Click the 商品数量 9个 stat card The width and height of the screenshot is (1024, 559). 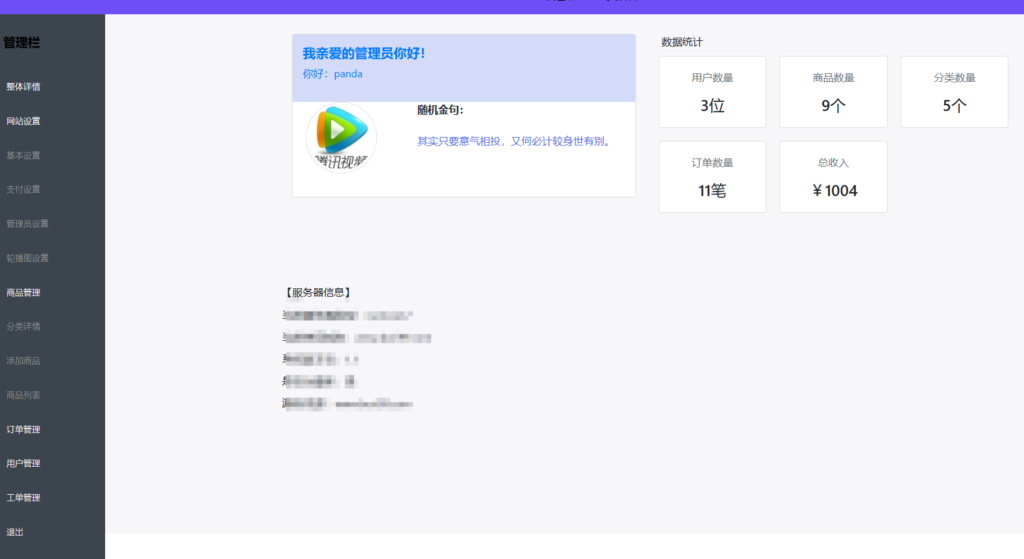point(833,91)
